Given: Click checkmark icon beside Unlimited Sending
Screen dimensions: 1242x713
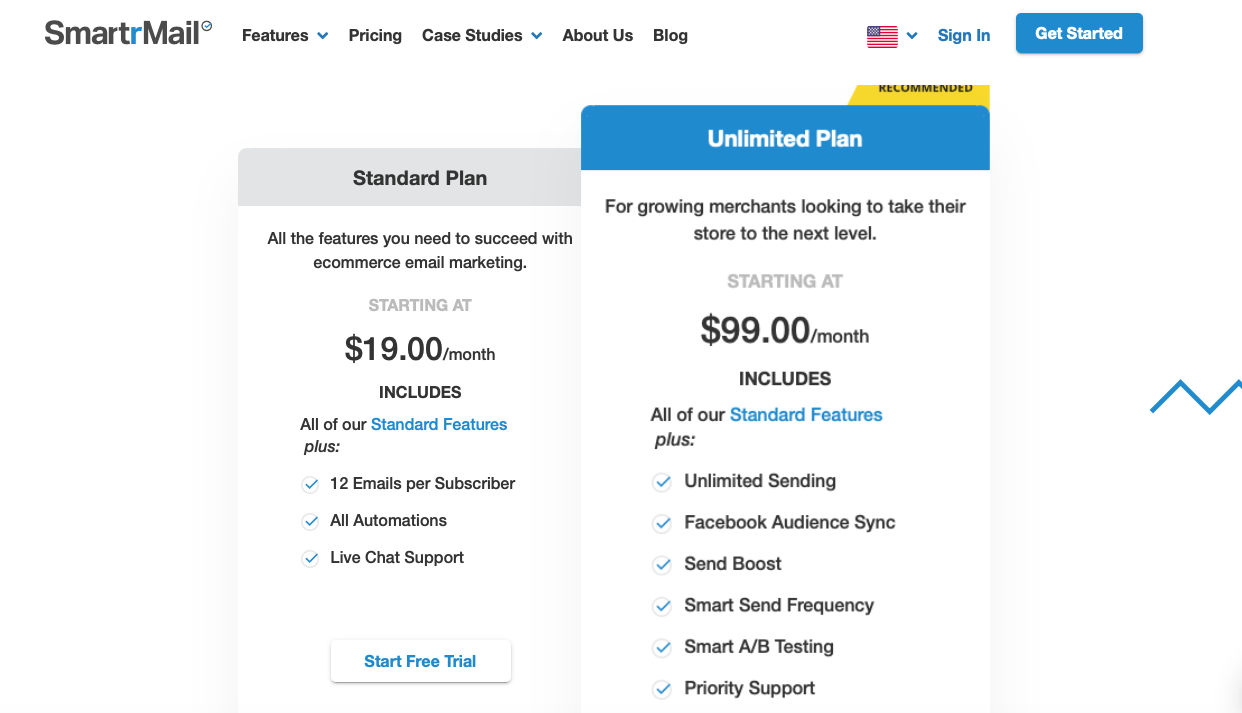Looking at the screenshot, I should pyautogui.click(x=662, y=482).
